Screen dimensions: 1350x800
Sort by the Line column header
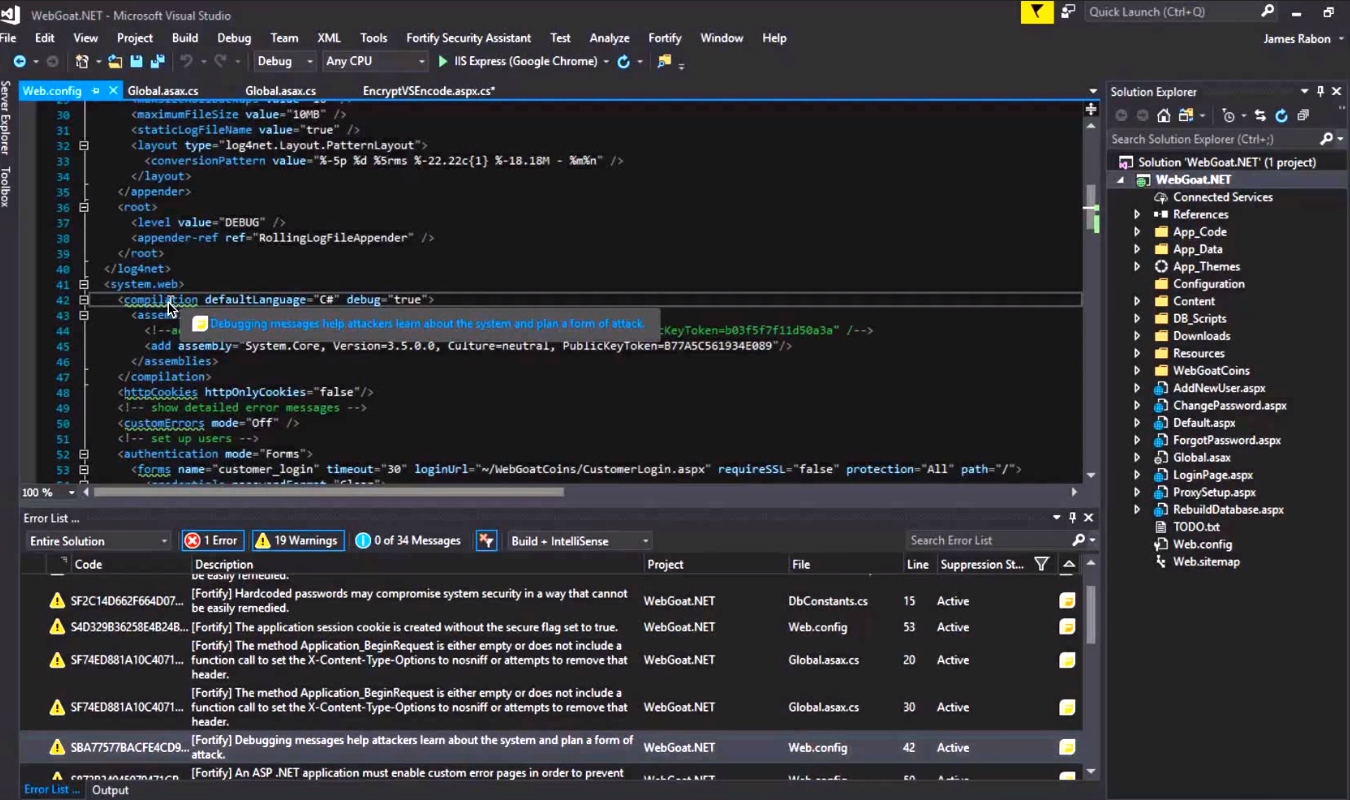pos(918,564)
